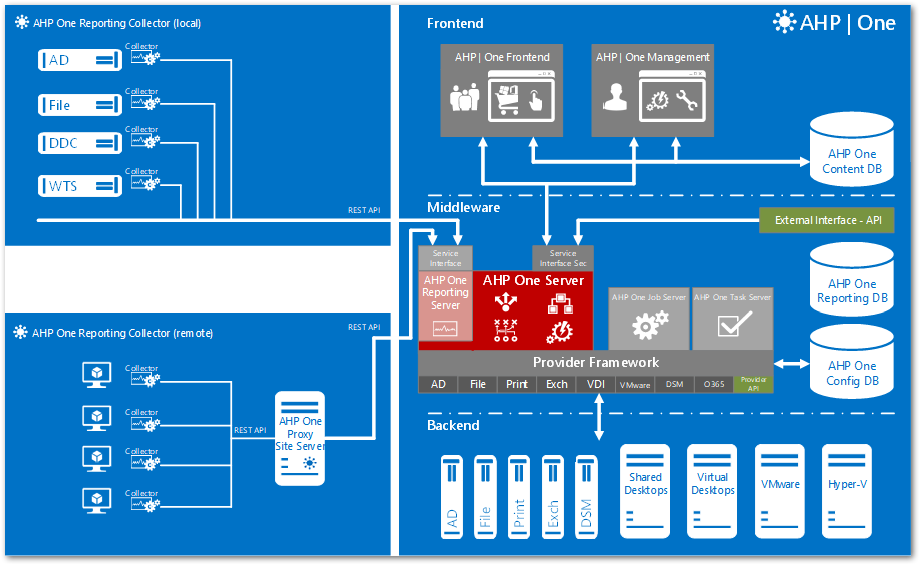Select the Exch provider tab
Screen dimensions: 920x565
pyautogui.click(x=557, y=384)
